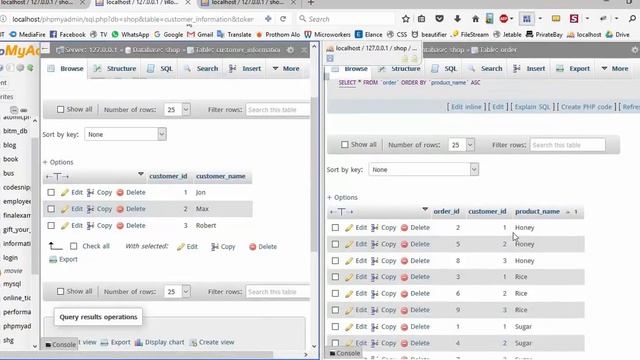640x360 pixels.
Task: Expand Options in customer table panel
Action: [58, 162]
